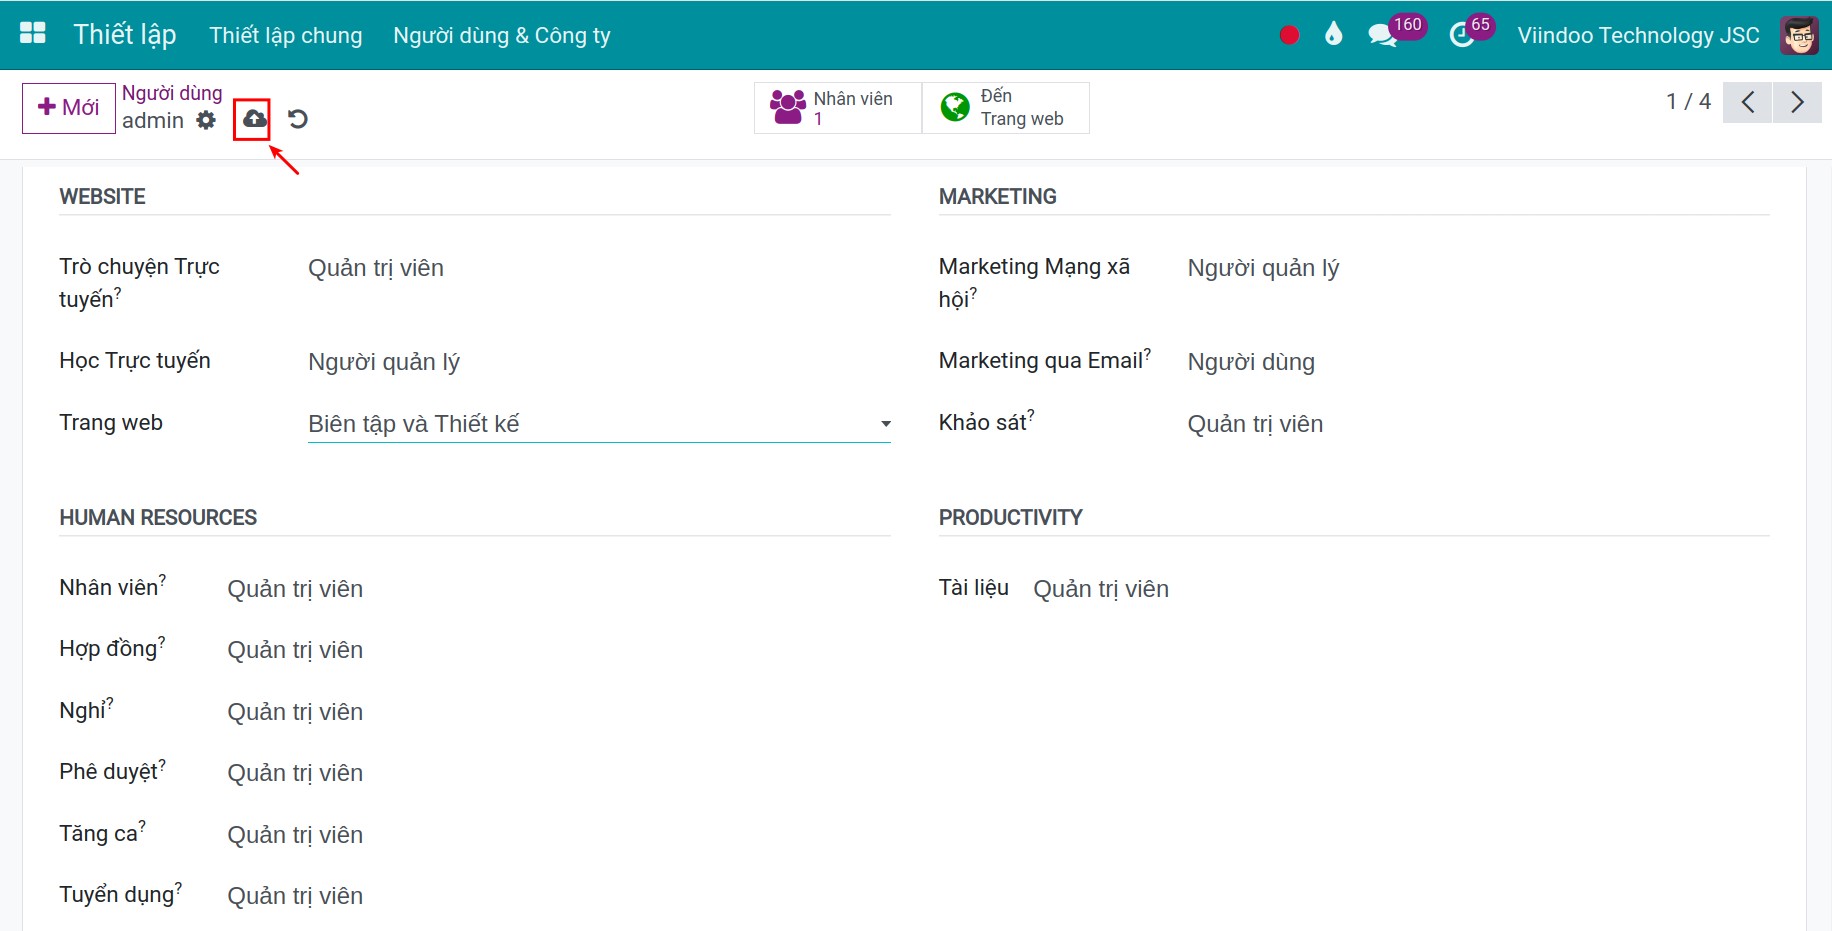Viewport: 1832px width, 931px height.
Task: Click the red recording dot icon
Action: [1289, 35]
